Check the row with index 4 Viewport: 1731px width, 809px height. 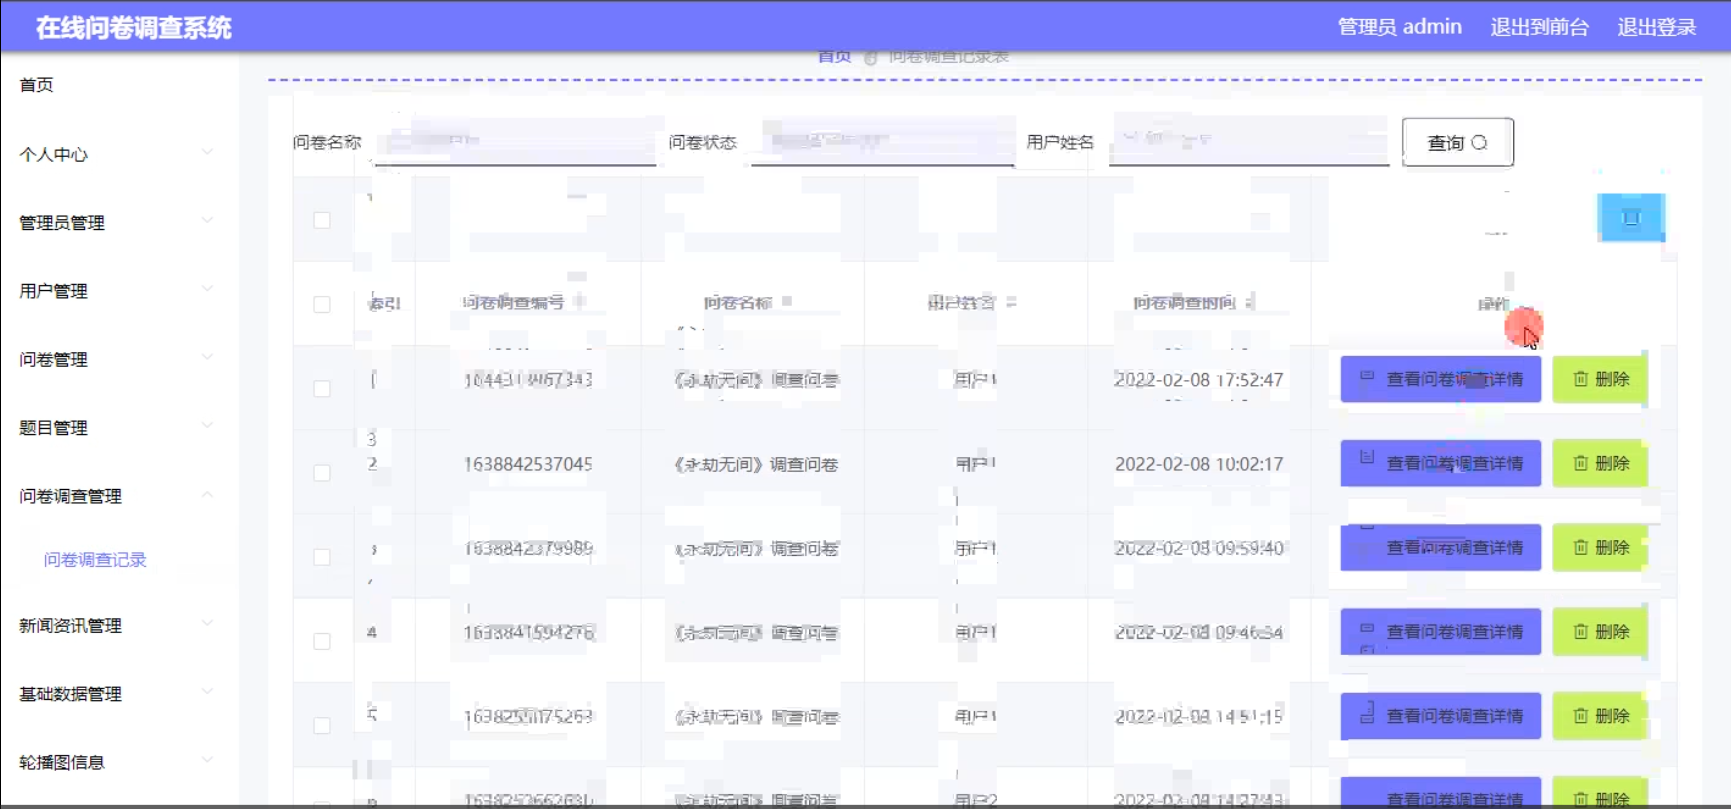(x=322, y=641)
